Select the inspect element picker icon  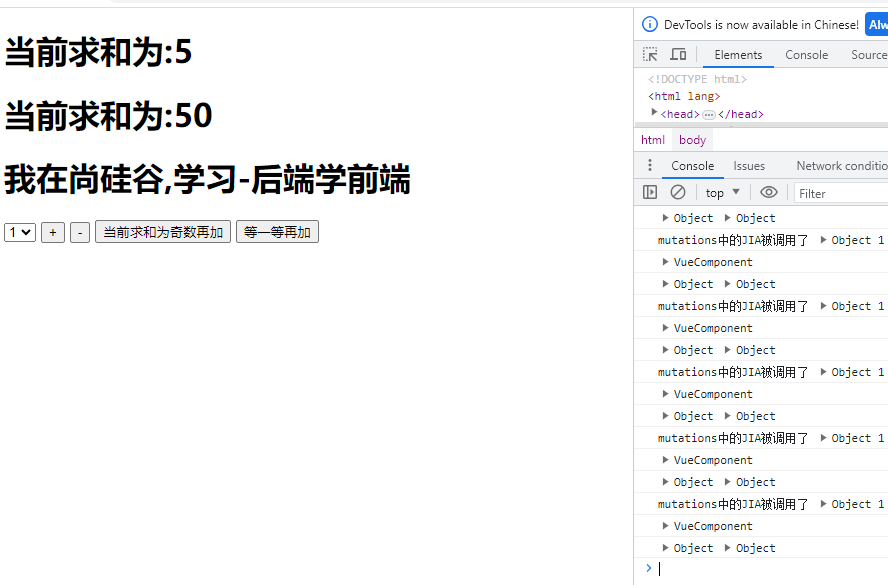coord(650,54)
